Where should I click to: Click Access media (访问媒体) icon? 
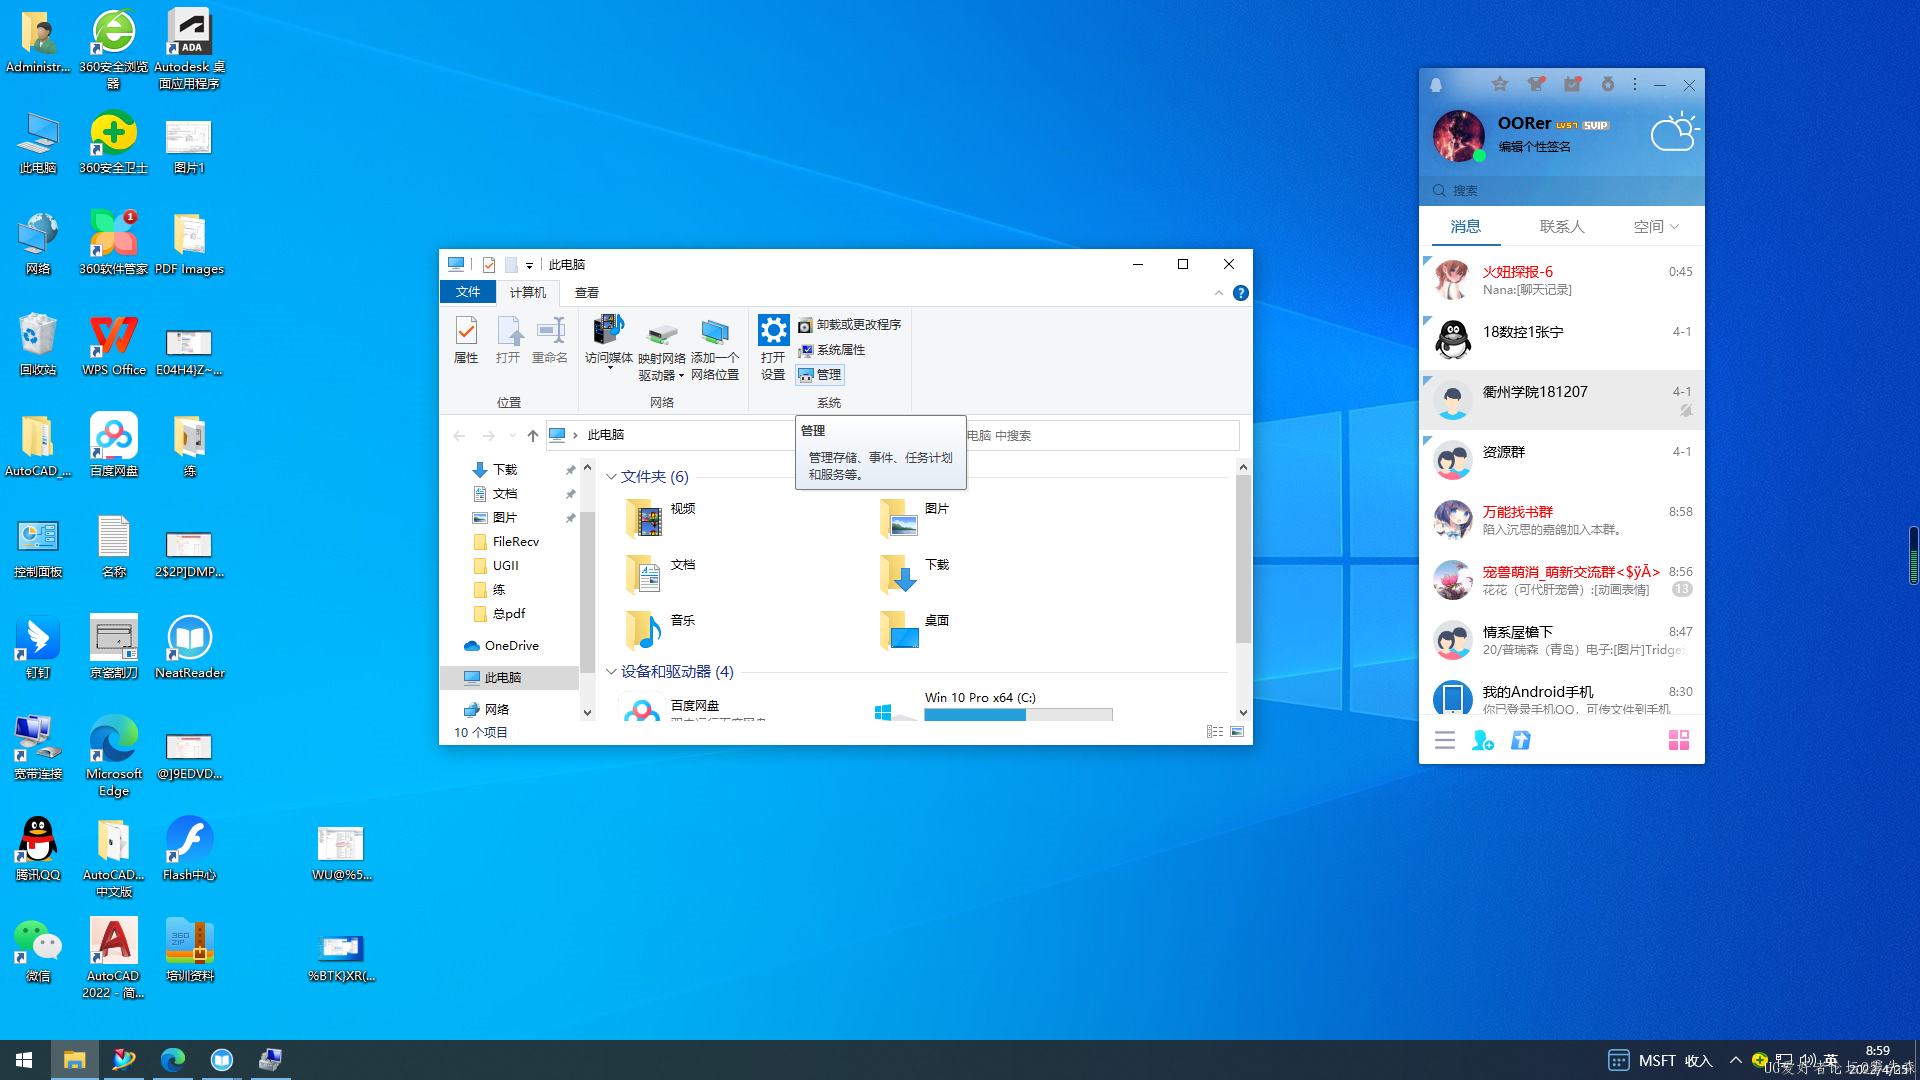609,340
